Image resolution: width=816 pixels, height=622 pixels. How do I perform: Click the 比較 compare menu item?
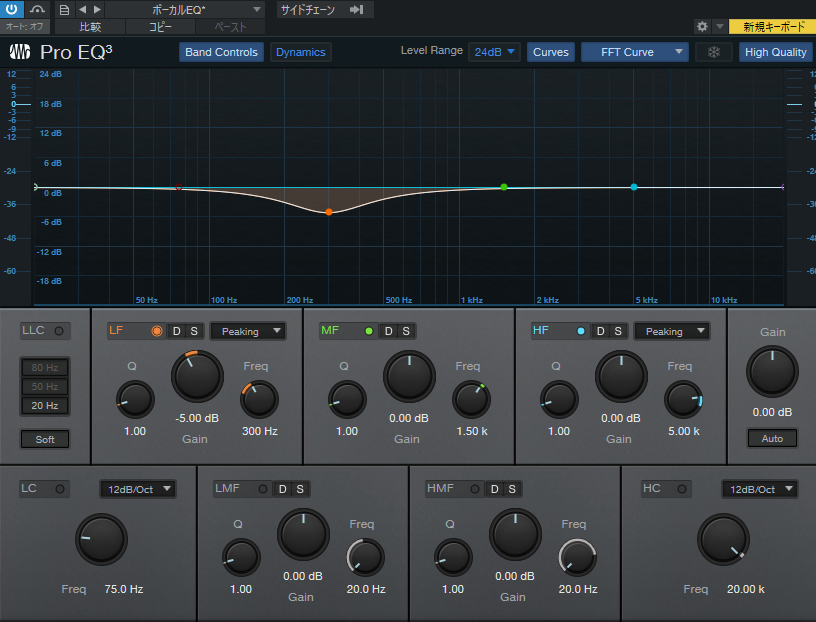tap(90, 27)
